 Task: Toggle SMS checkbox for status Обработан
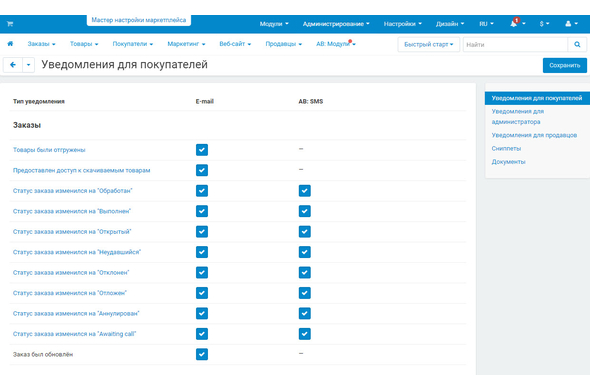305,191
